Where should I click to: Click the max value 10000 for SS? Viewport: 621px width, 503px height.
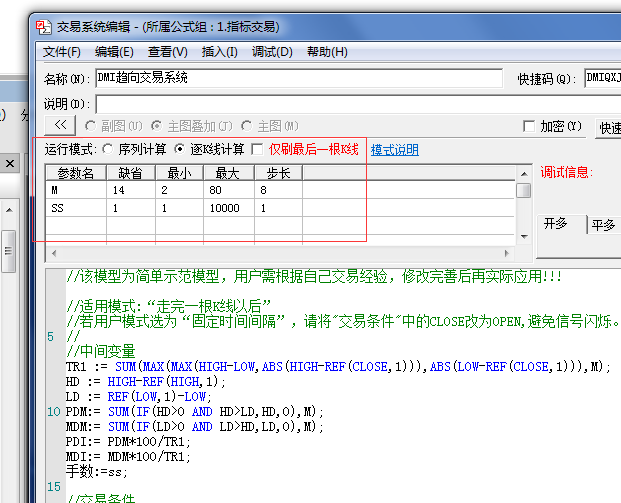pyautogui.click(x=228, y=208)
